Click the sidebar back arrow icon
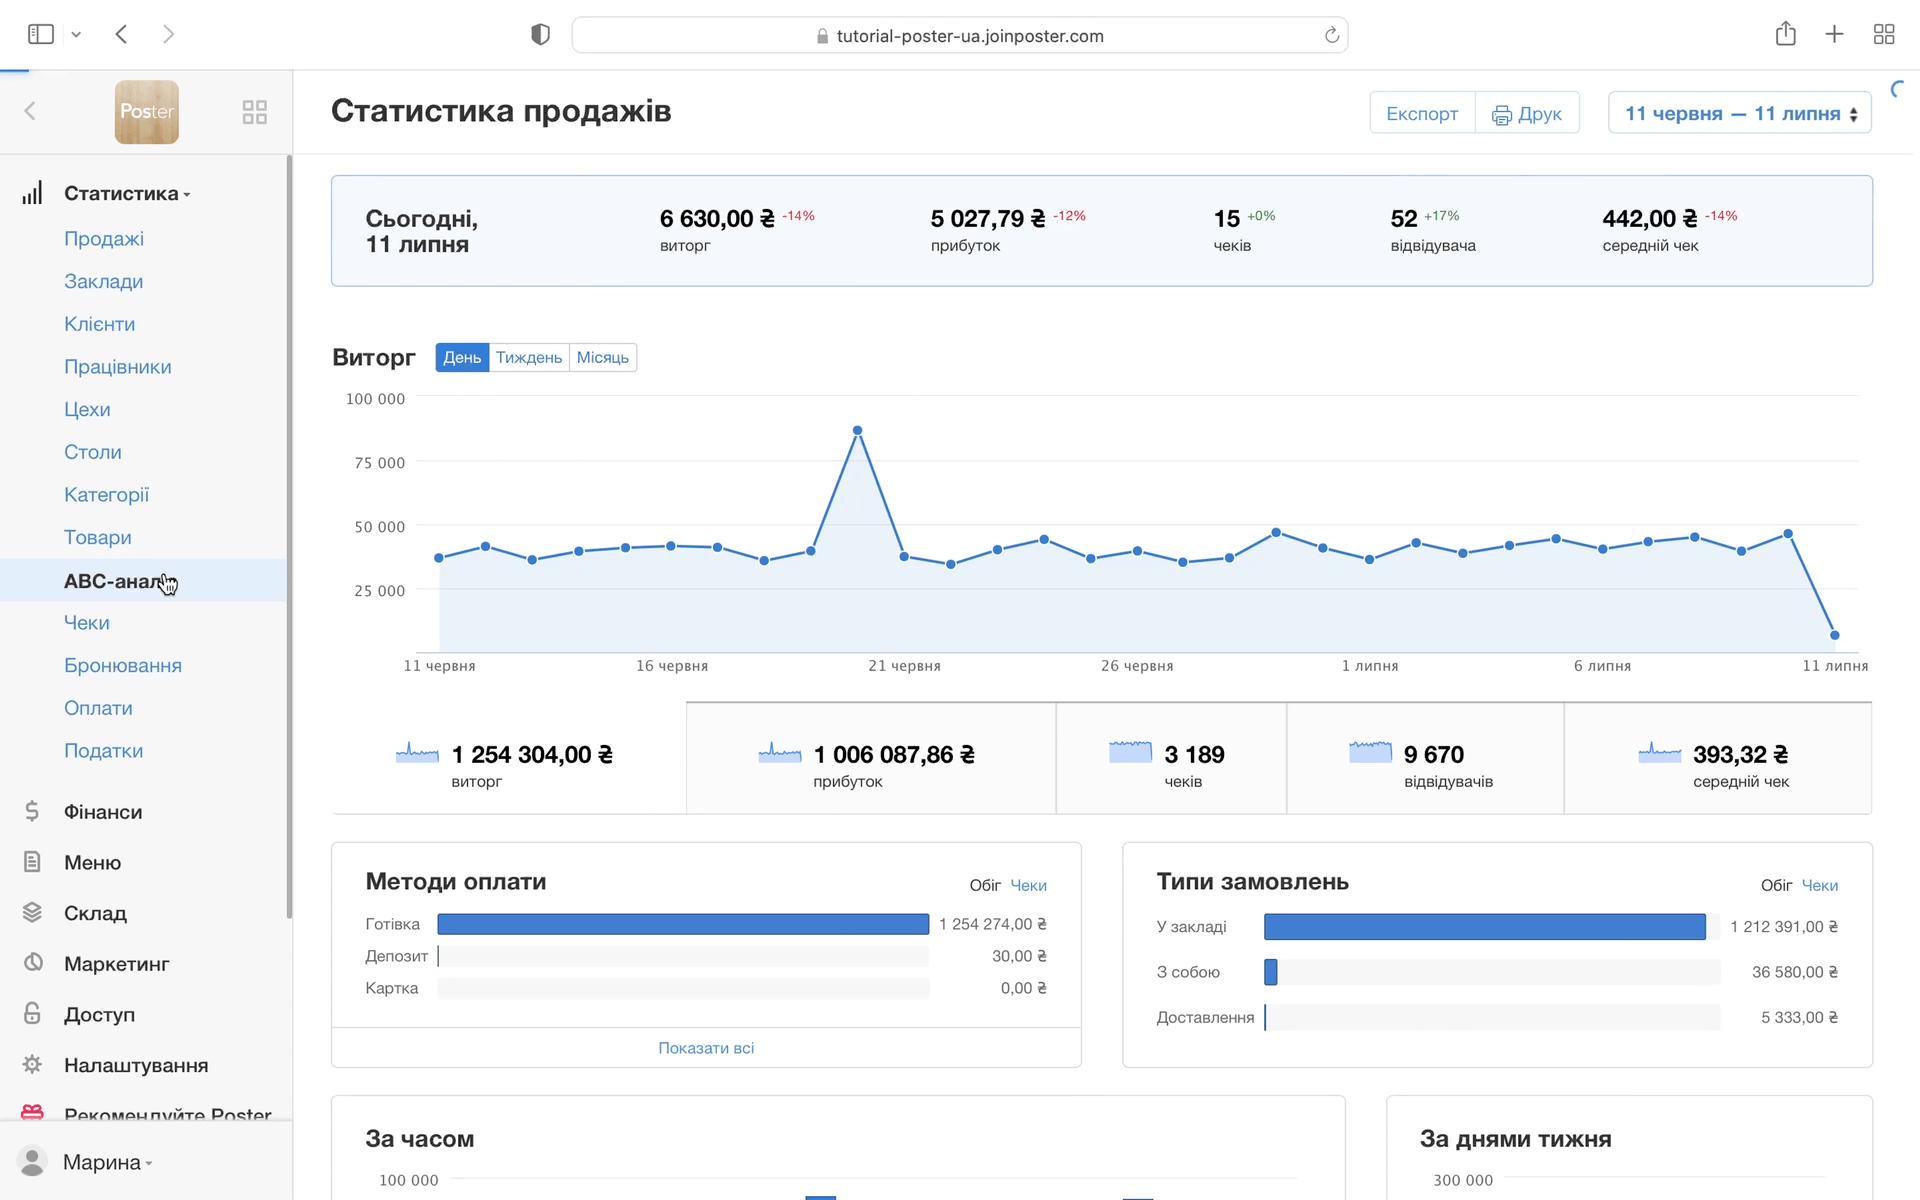1920x1200 pixels. (x=30, y=111)
